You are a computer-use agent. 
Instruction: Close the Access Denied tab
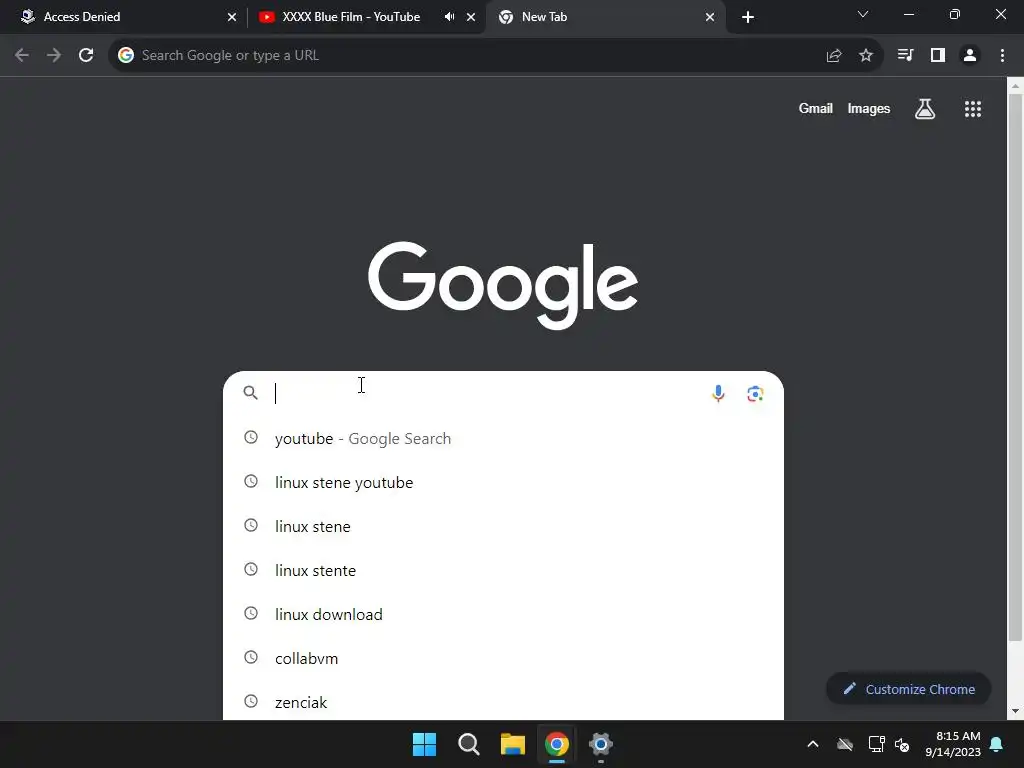232,17
